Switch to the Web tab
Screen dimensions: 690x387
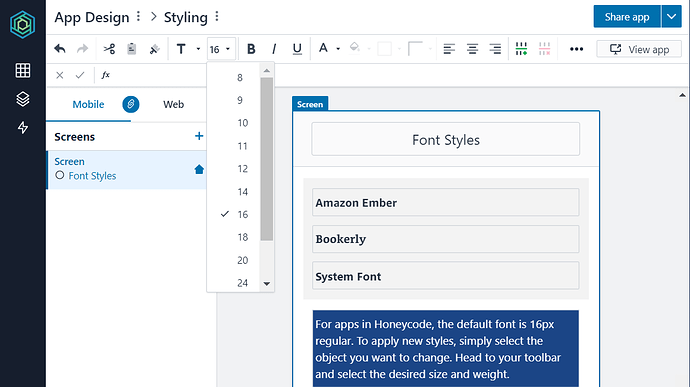(x=173, y=104)
